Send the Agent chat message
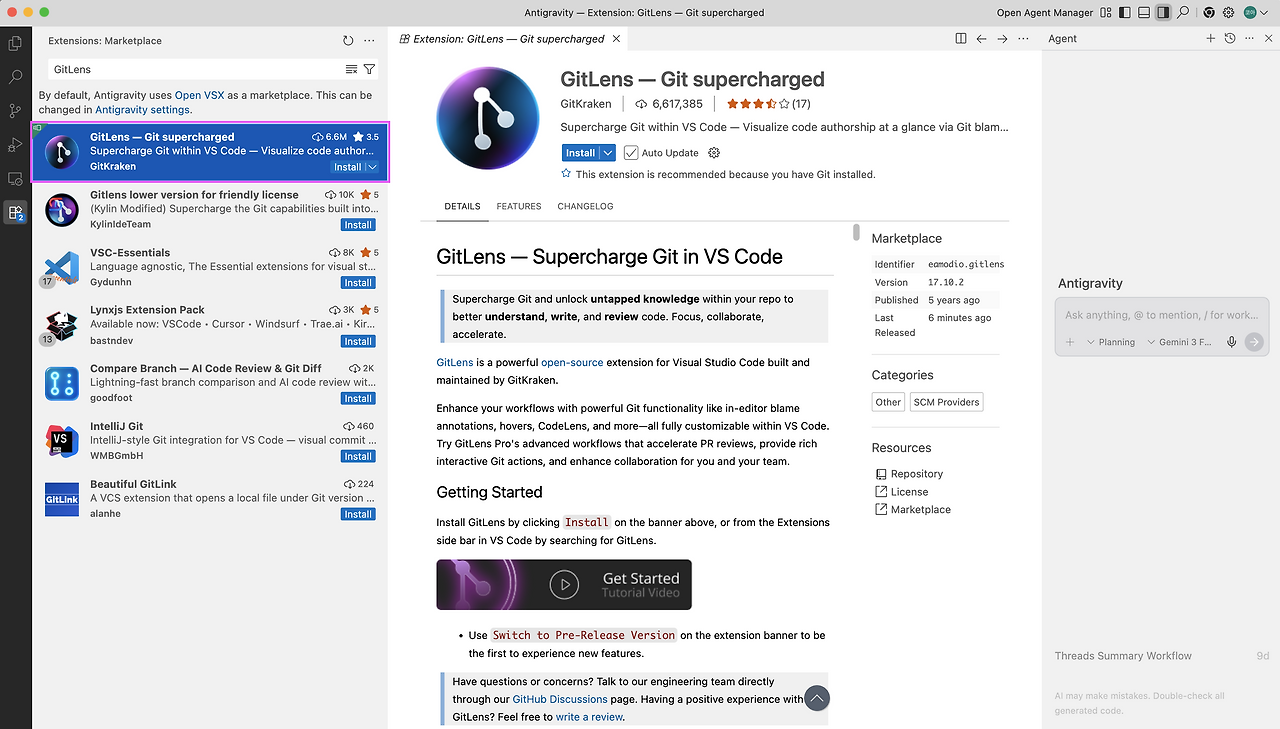Screen dimensions: 1280x729 coord(1254,342)
